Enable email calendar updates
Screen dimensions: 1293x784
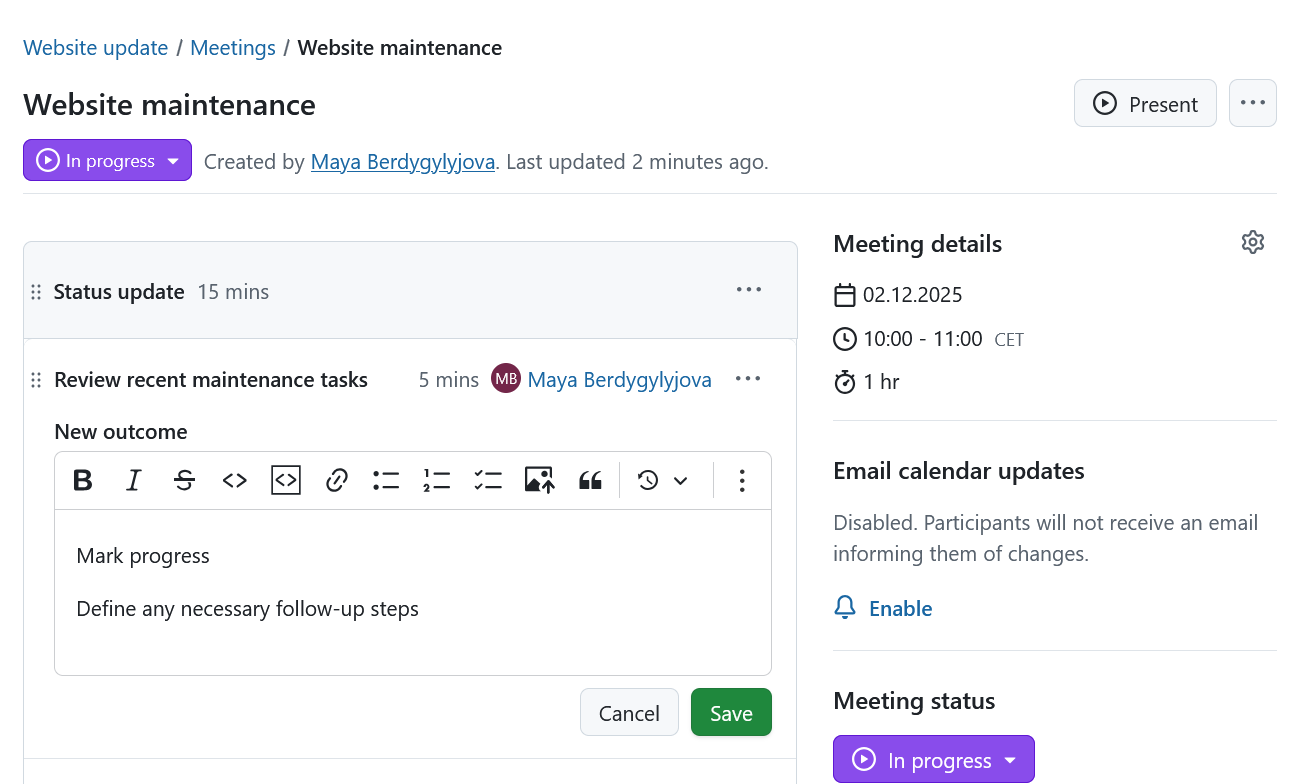pyautogui.click(x=900, y=609)
